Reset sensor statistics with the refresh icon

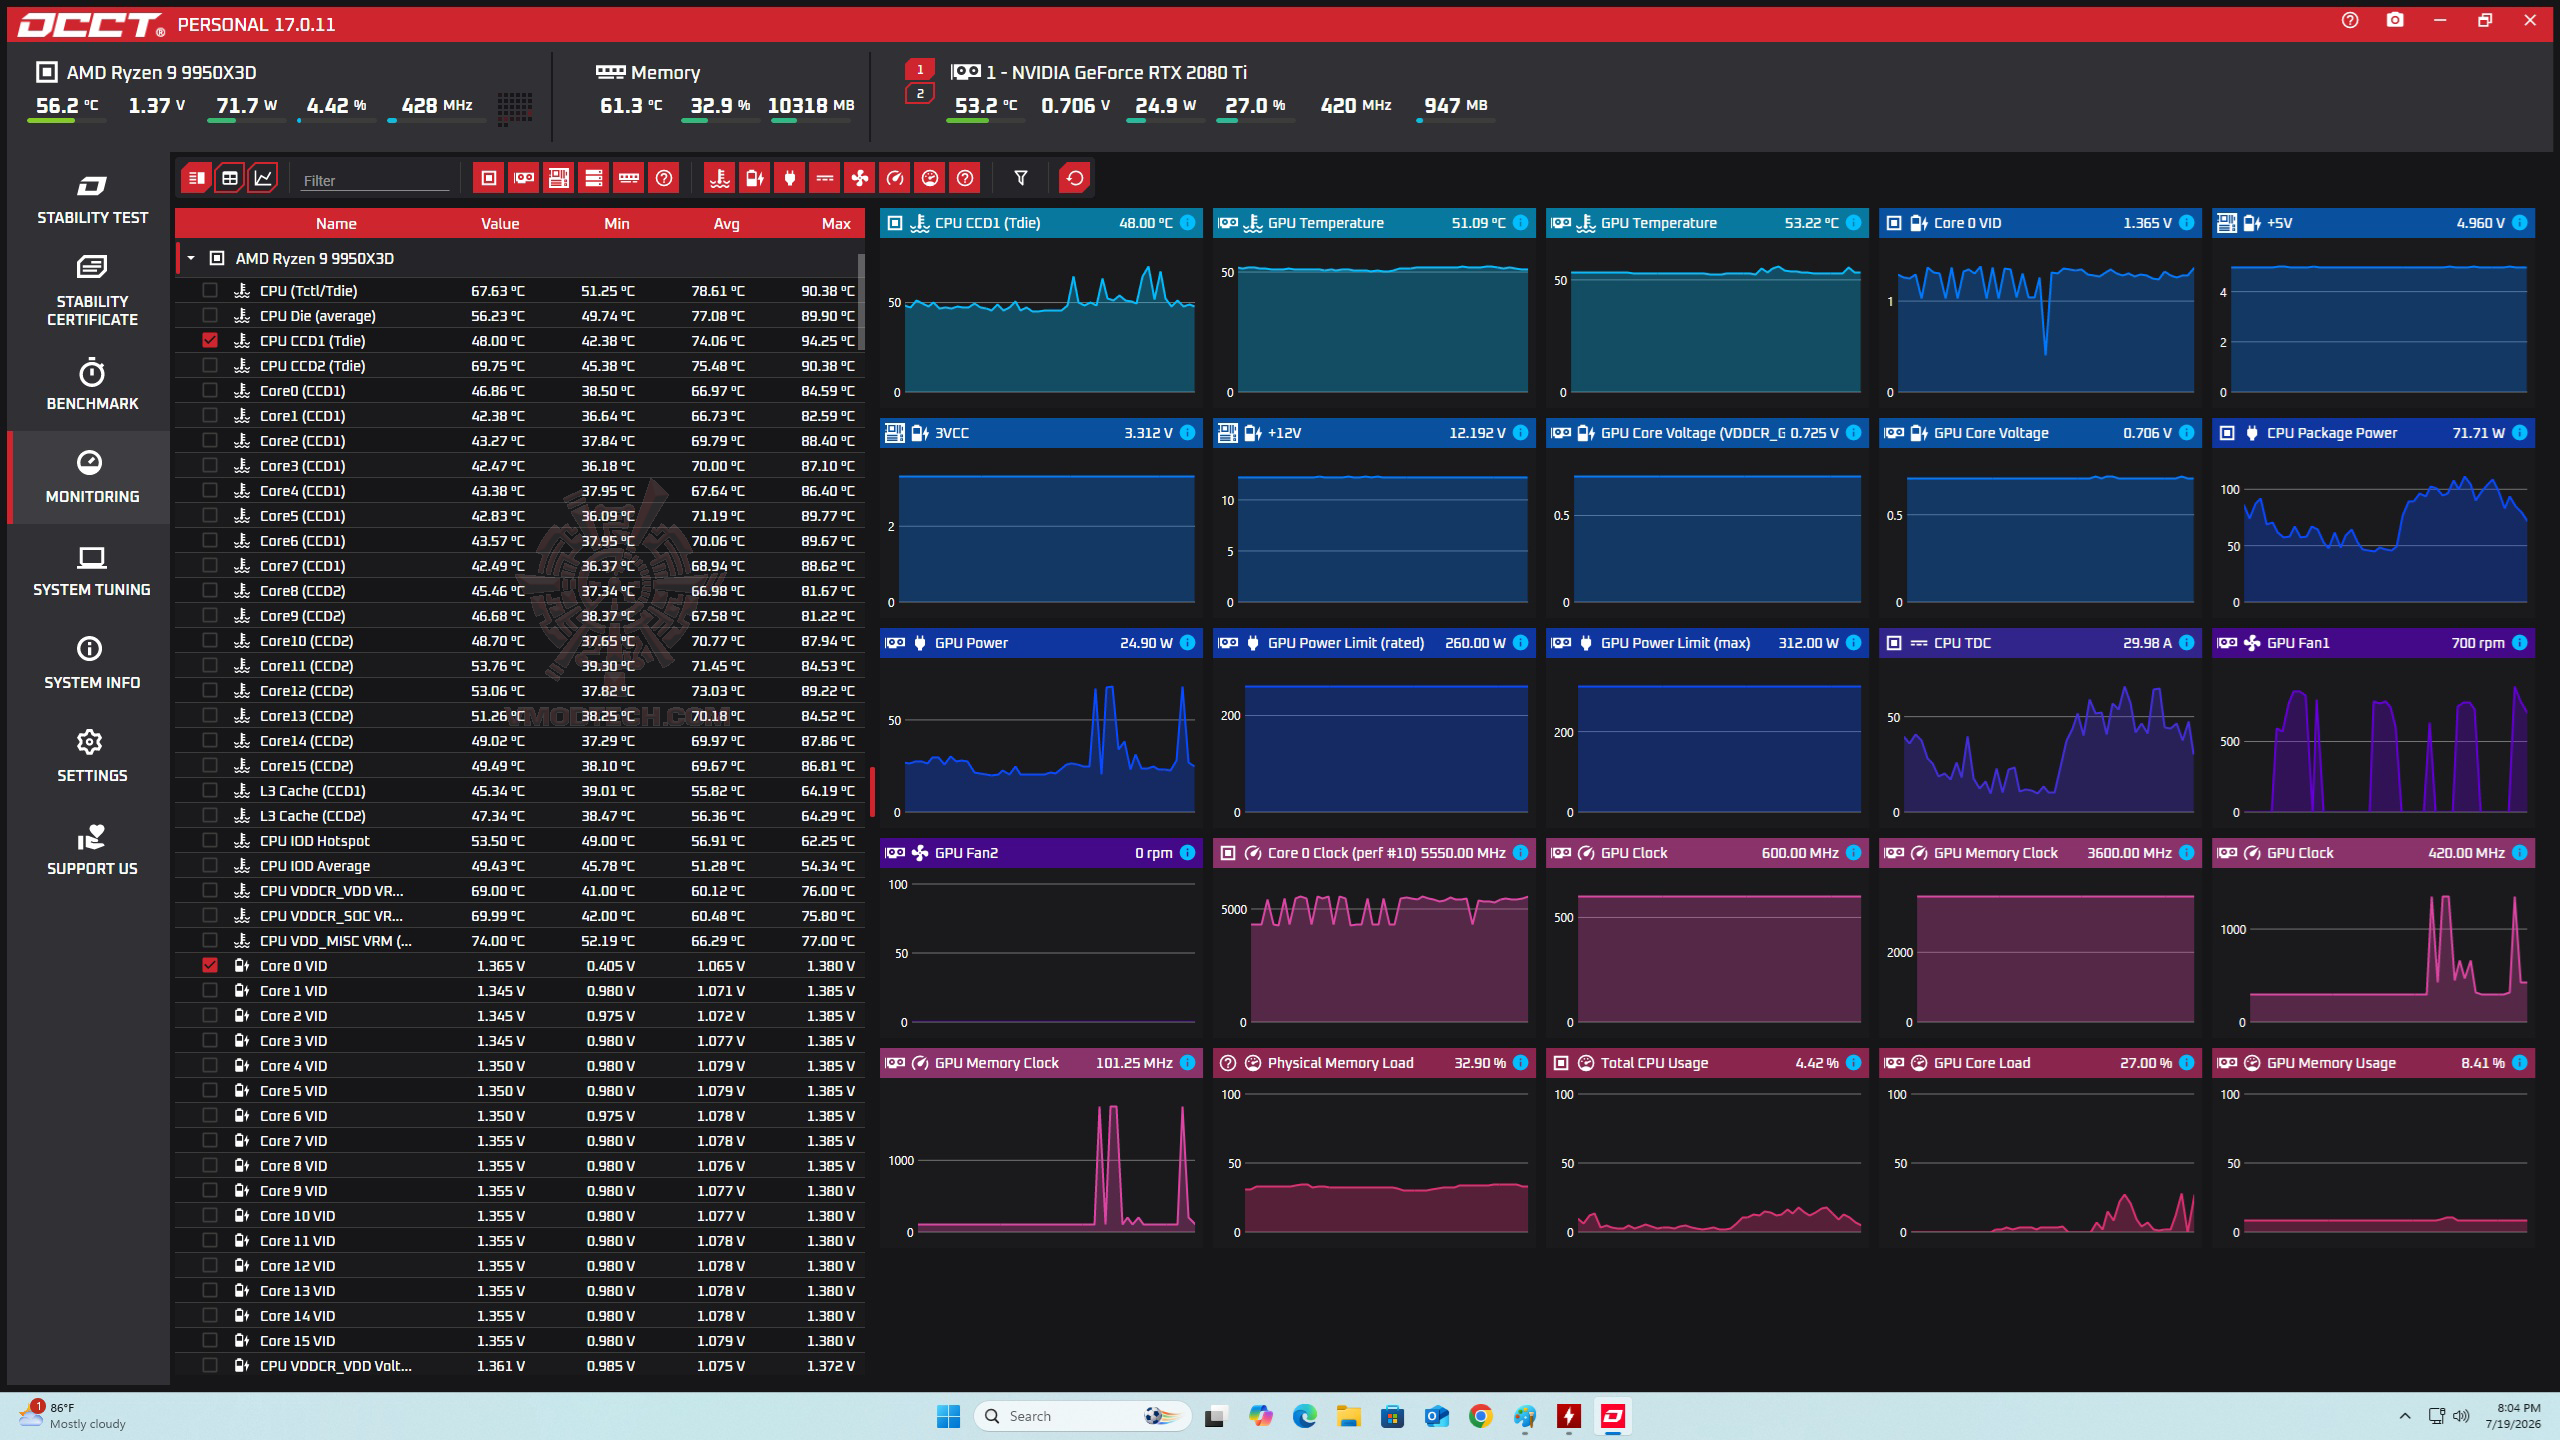coord(1075,178)
